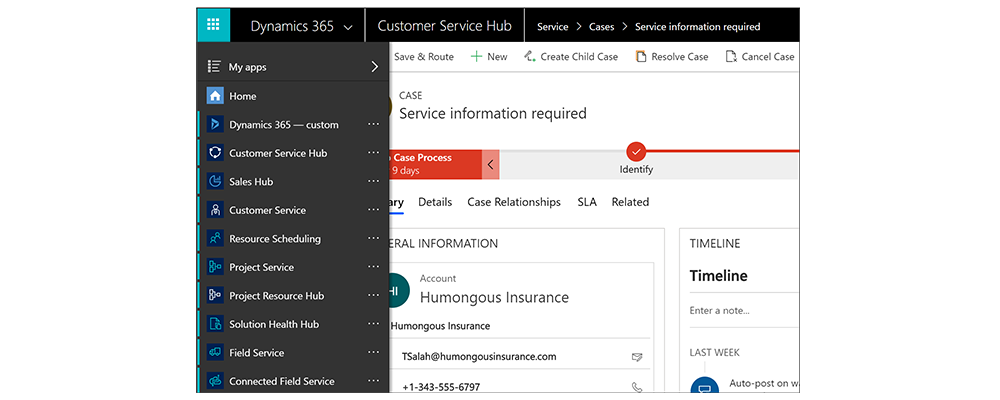Select Home in the app menu
This screenshot has width=1000, height=400.
coord(293,96)
